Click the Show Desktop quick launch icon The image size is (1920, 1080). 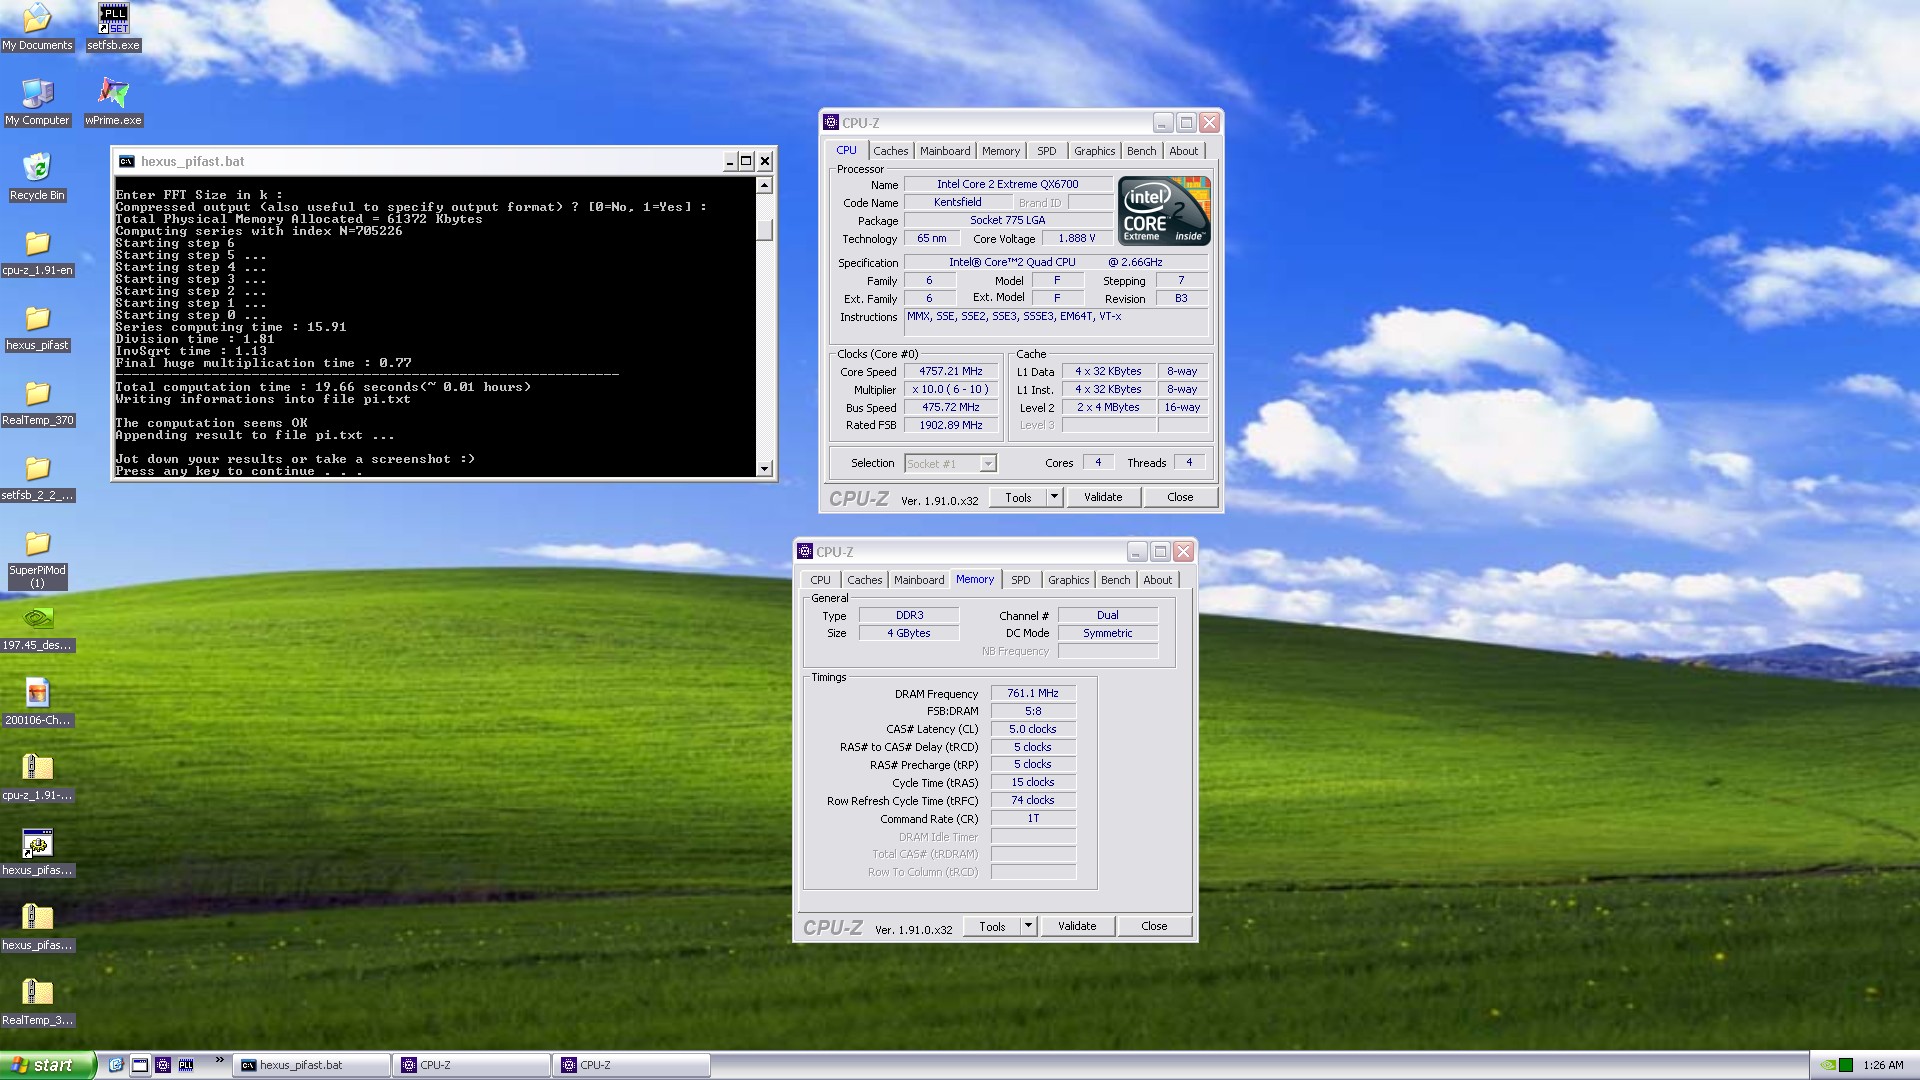click(140, 1065)
